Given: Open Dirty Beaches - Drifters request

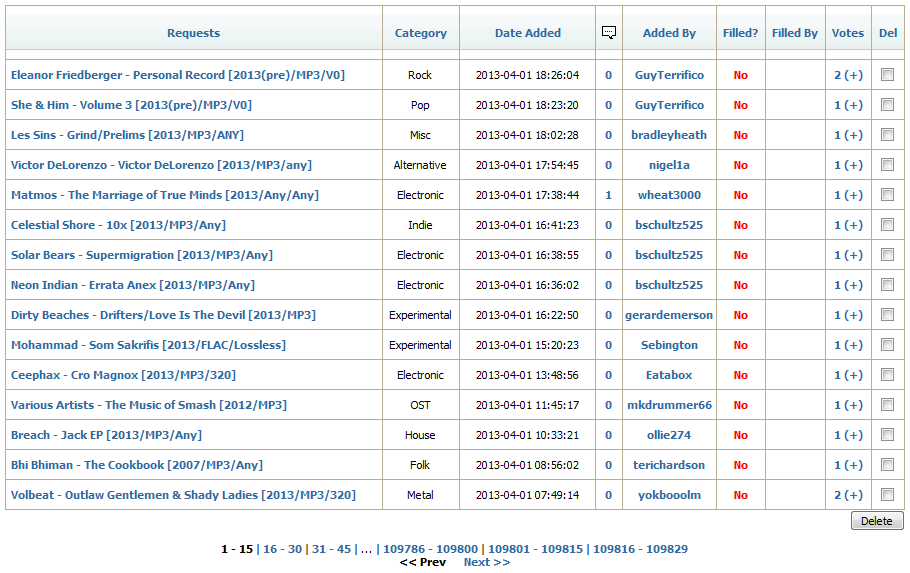Looking at the screenshot, I should [x=163, y=315].
